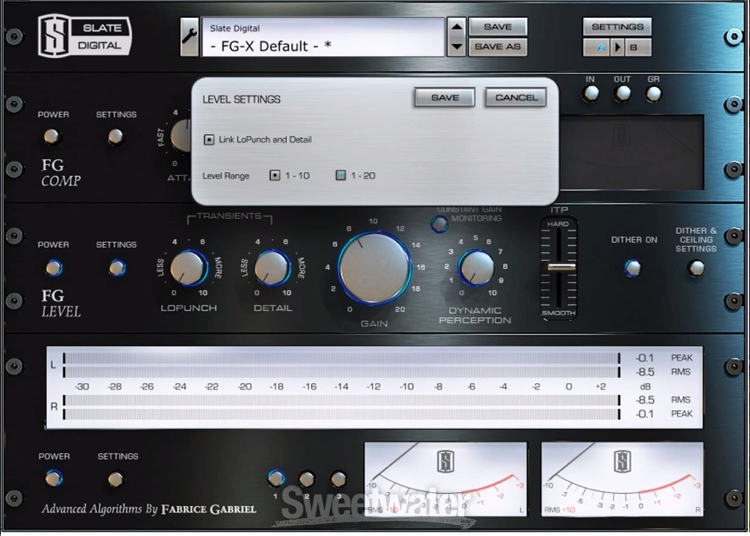Open the Dither & Ceiling Settings button
This screenshot has height=536, width=750.
coord(696,268)
